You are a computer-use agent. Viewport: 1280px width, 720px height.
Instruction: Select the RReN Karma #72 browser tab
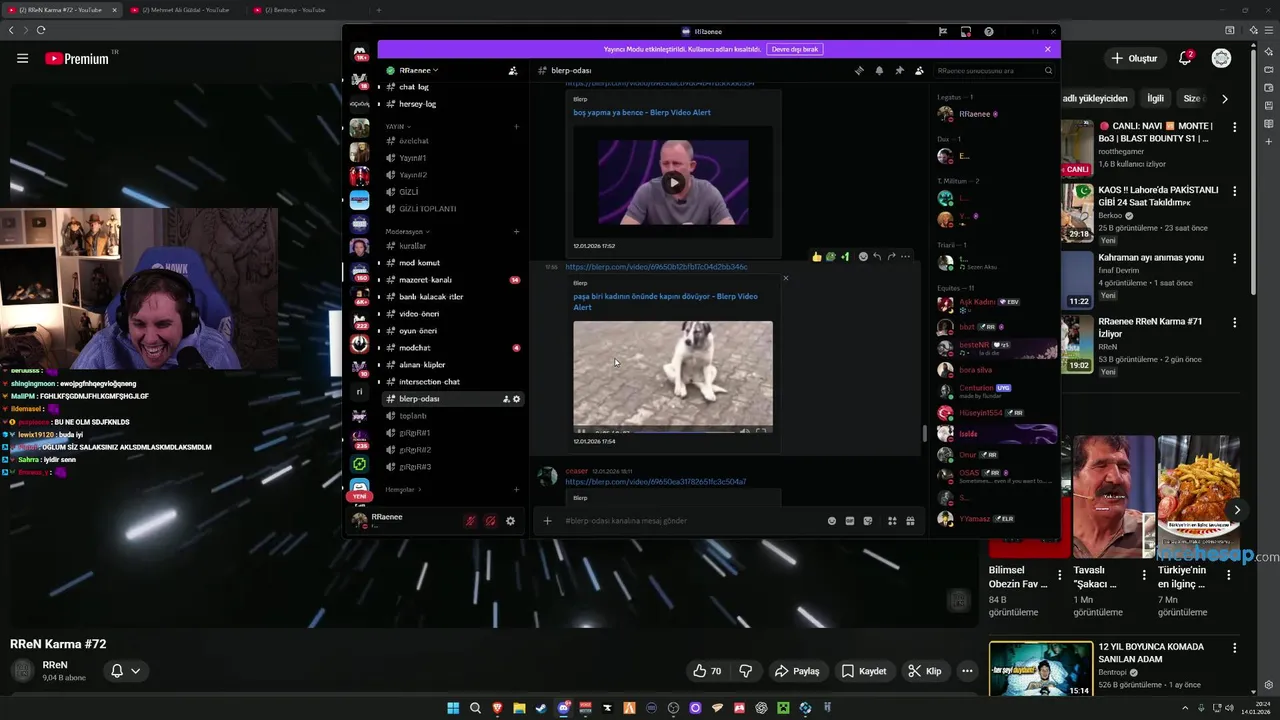(x=60, y=10)
